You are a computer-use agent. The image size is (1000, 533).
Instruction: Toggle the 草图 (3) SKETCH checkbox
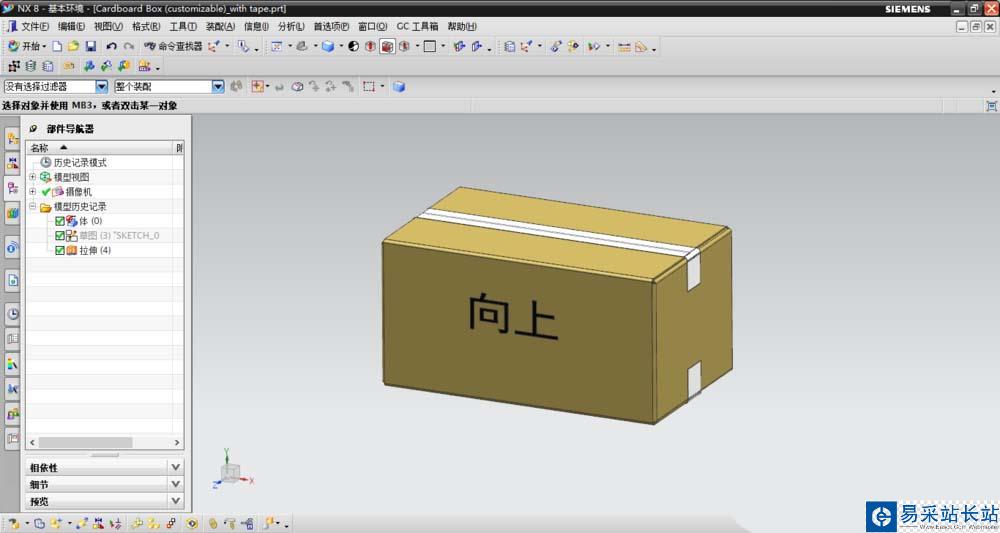pos(59,236)
